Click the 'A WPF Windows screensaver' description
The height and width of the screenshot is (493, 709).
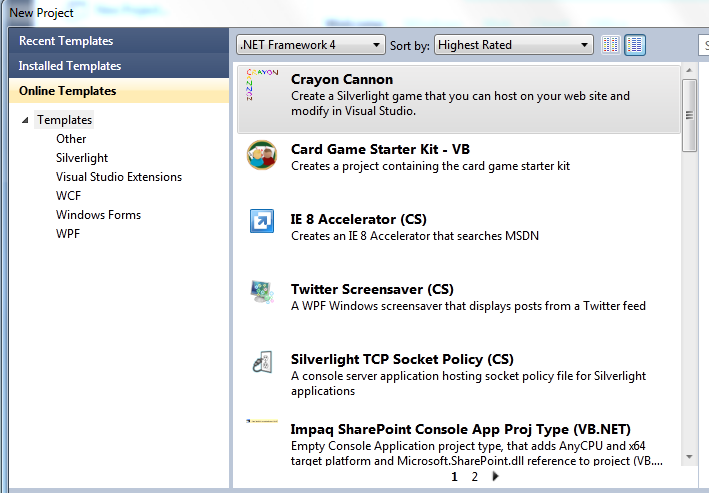coord(468,306)
